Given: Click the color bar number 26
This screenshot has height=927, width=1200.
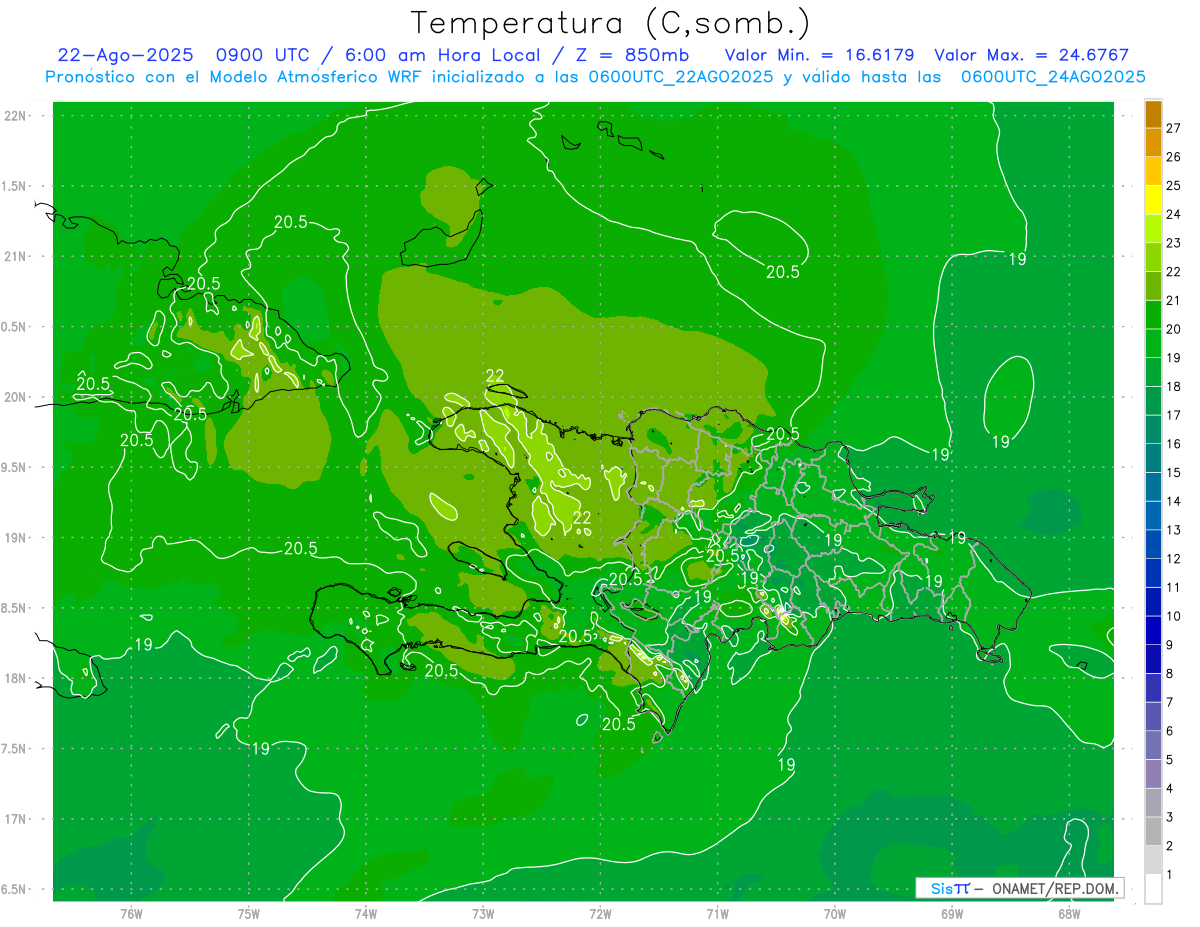Looking at the screenshot, I should click(x=1174, y=157).
